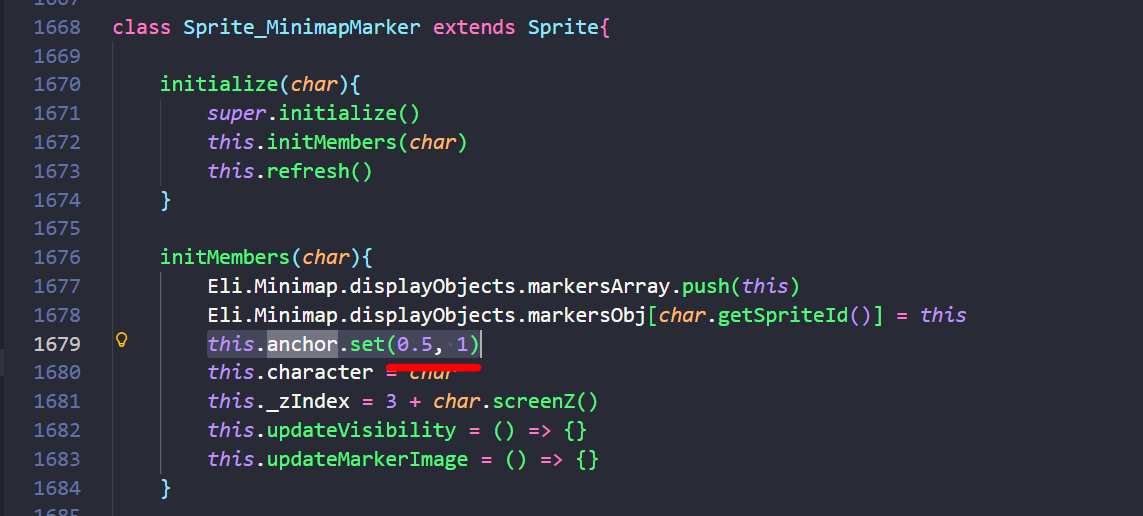
Task: Click line number 1681 in the gutter
Action: click(58, 402)
